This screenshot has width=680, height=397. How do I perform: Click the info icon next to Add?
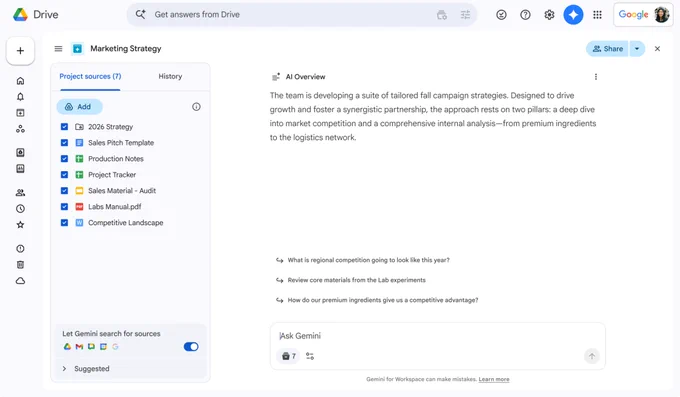(x=196, y=107)
